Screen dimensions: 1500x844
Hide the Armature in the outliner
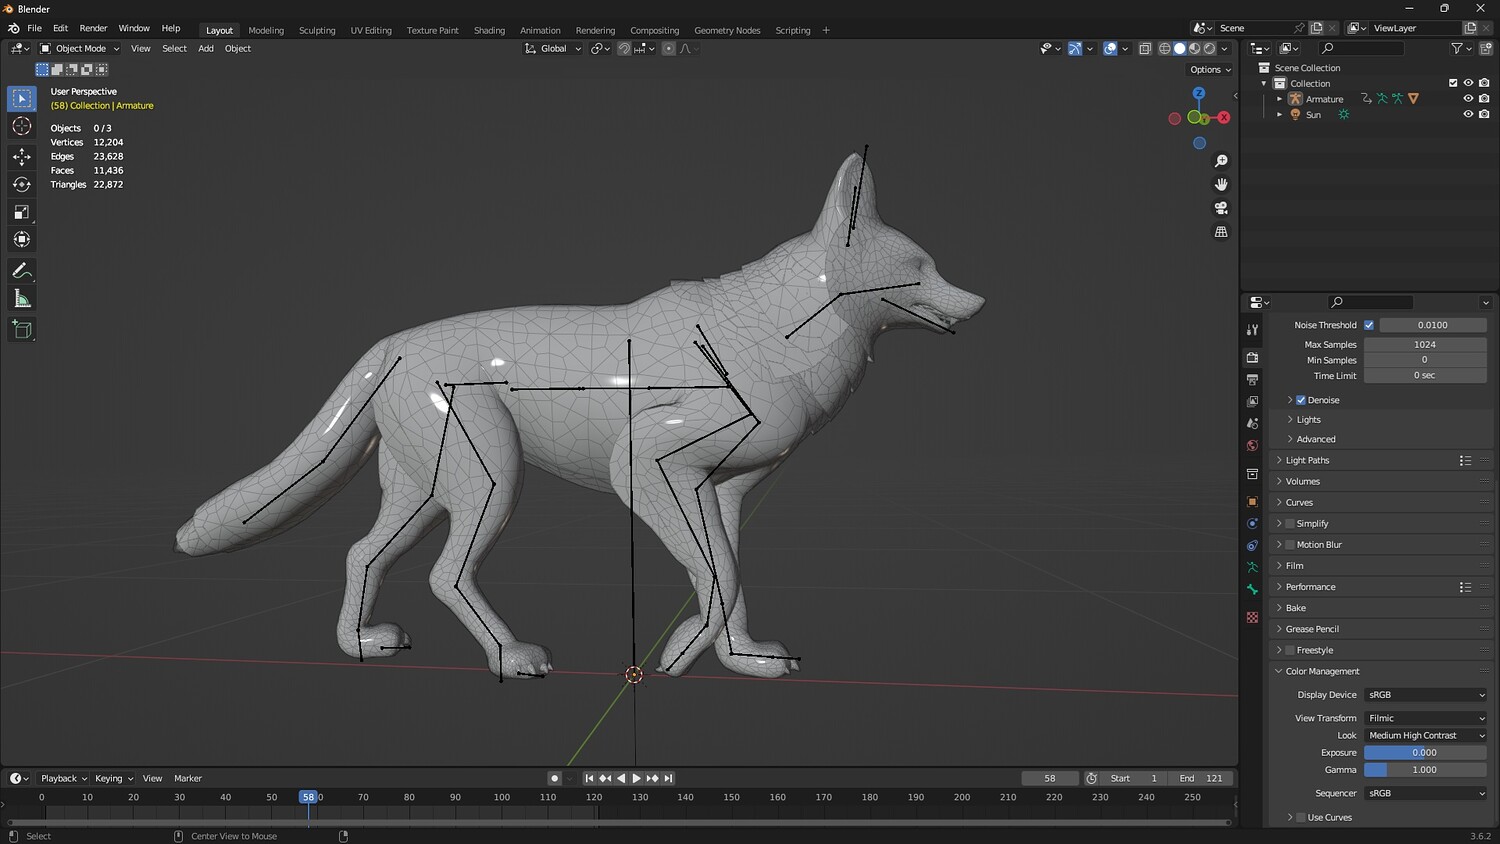point(1468,99)
